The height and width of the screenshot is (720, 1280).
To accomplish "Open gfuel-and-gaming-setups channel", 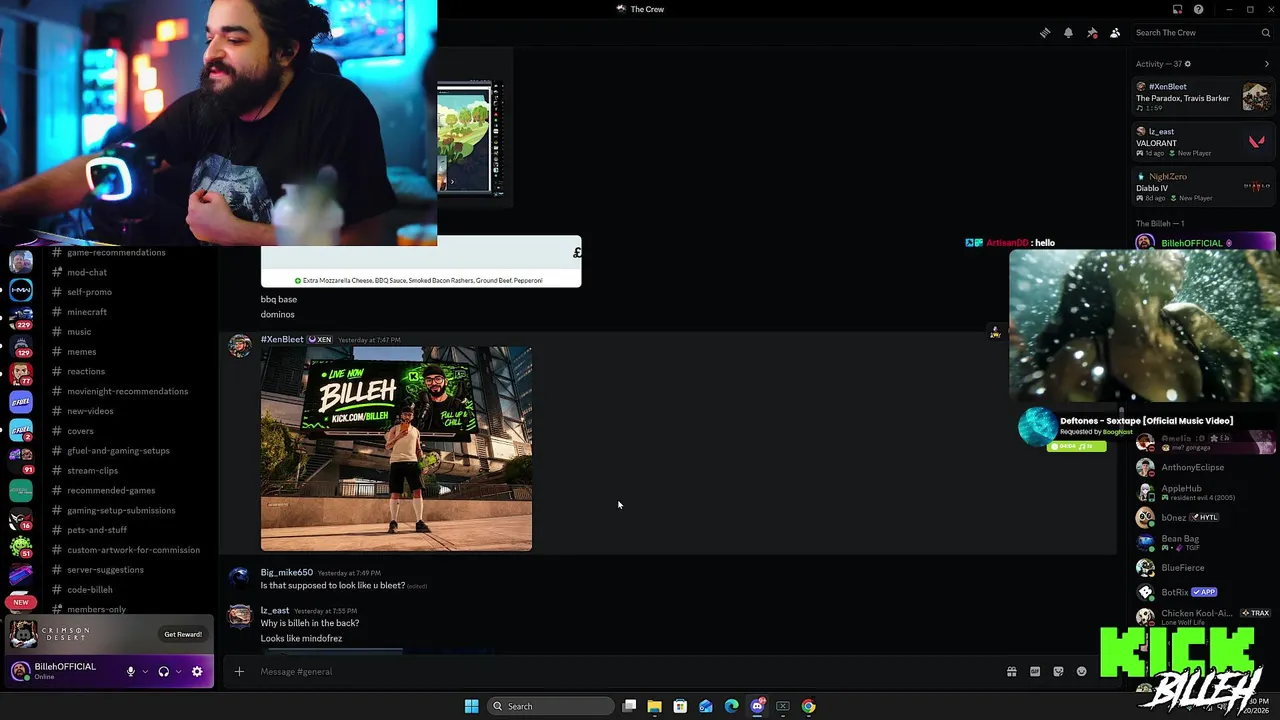I will point(118,451).
